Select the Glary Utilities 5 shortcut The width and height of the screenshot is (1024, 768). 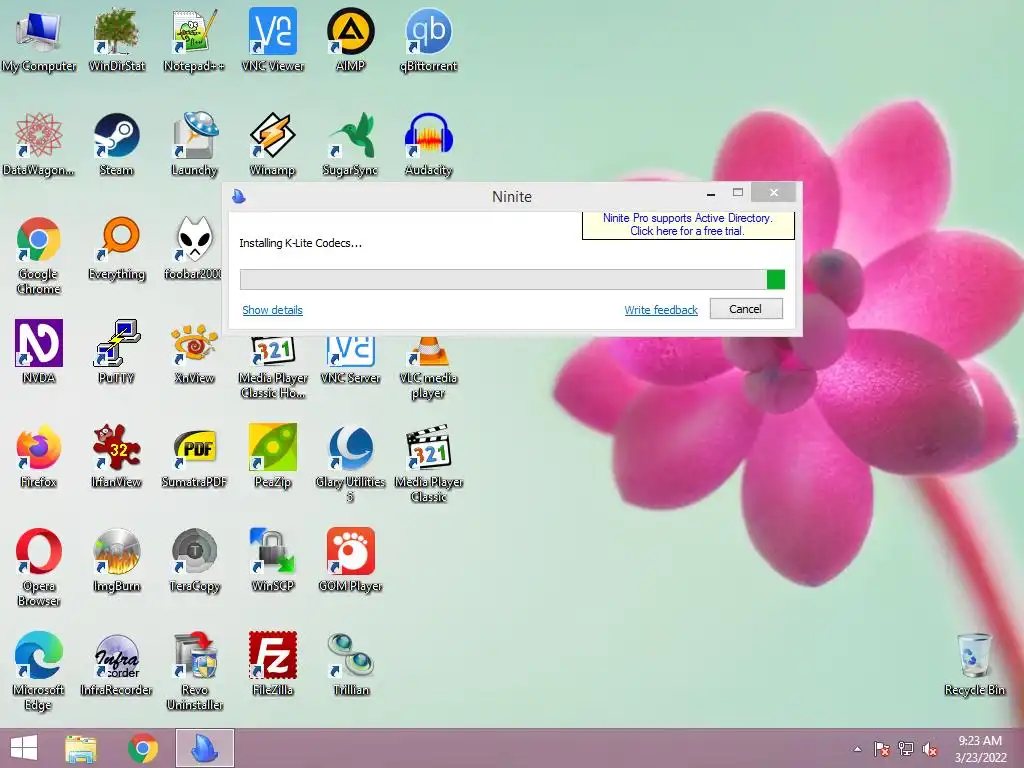coord(350,464)
